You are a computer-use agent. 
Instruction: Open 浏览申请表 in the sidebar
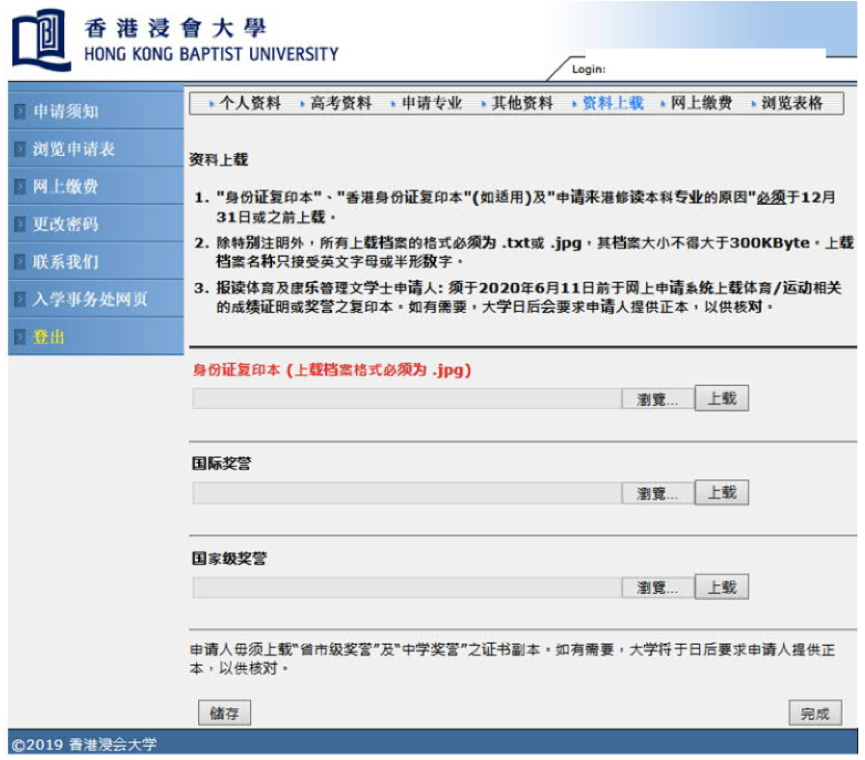tap(74, 149)
